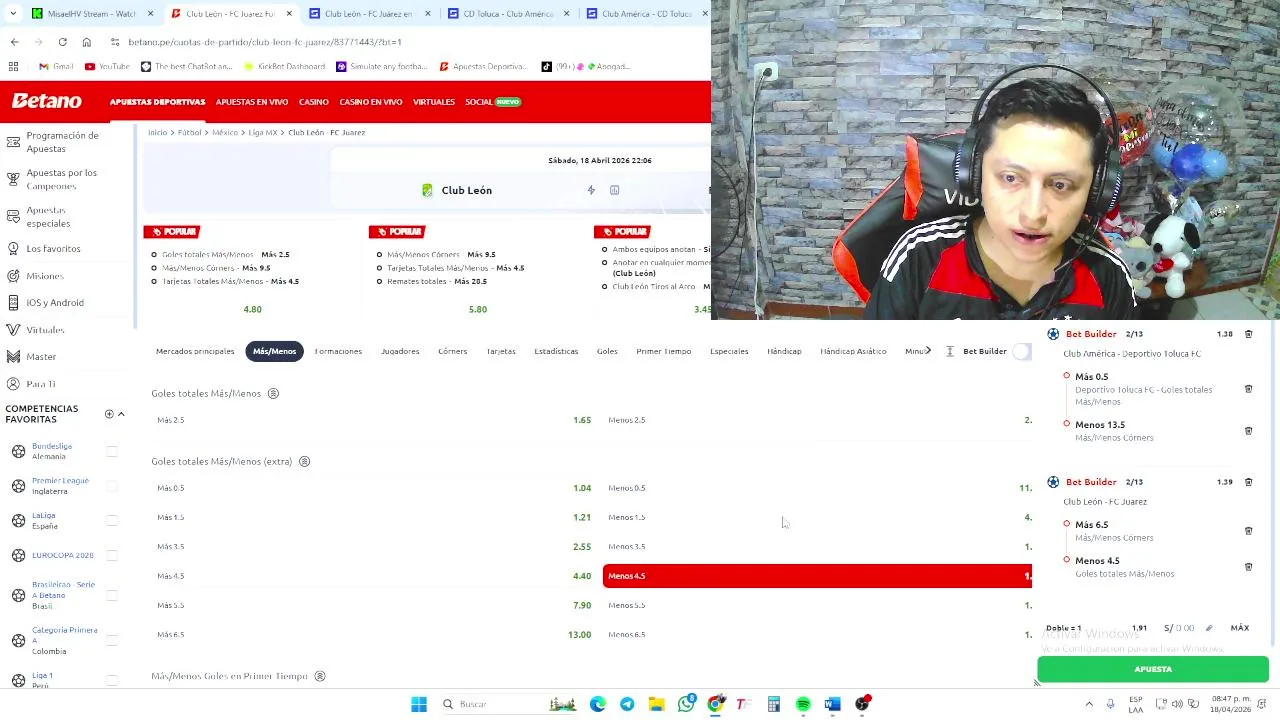Click the pencil edit stake icon
1280x720 pixels.
click(x=1208, y=628)
